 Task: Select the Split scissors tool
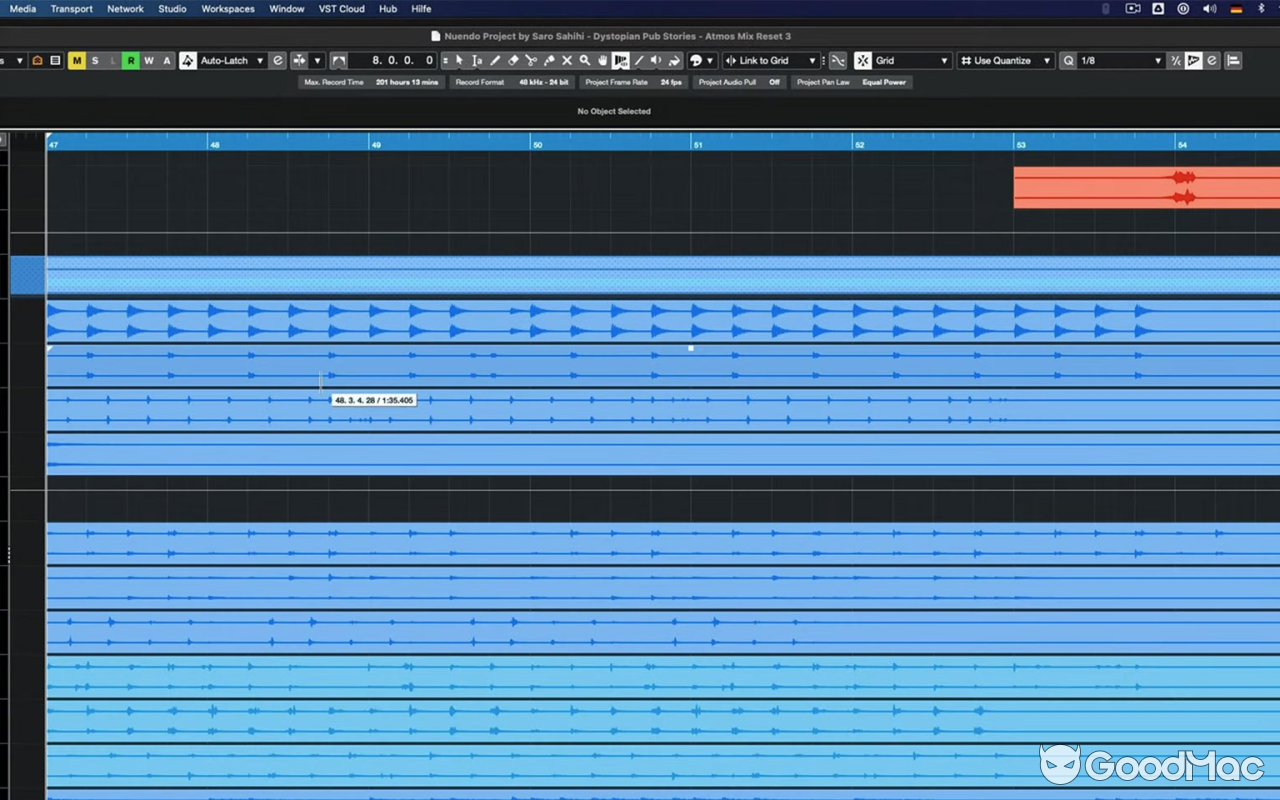tap(530, 61)
